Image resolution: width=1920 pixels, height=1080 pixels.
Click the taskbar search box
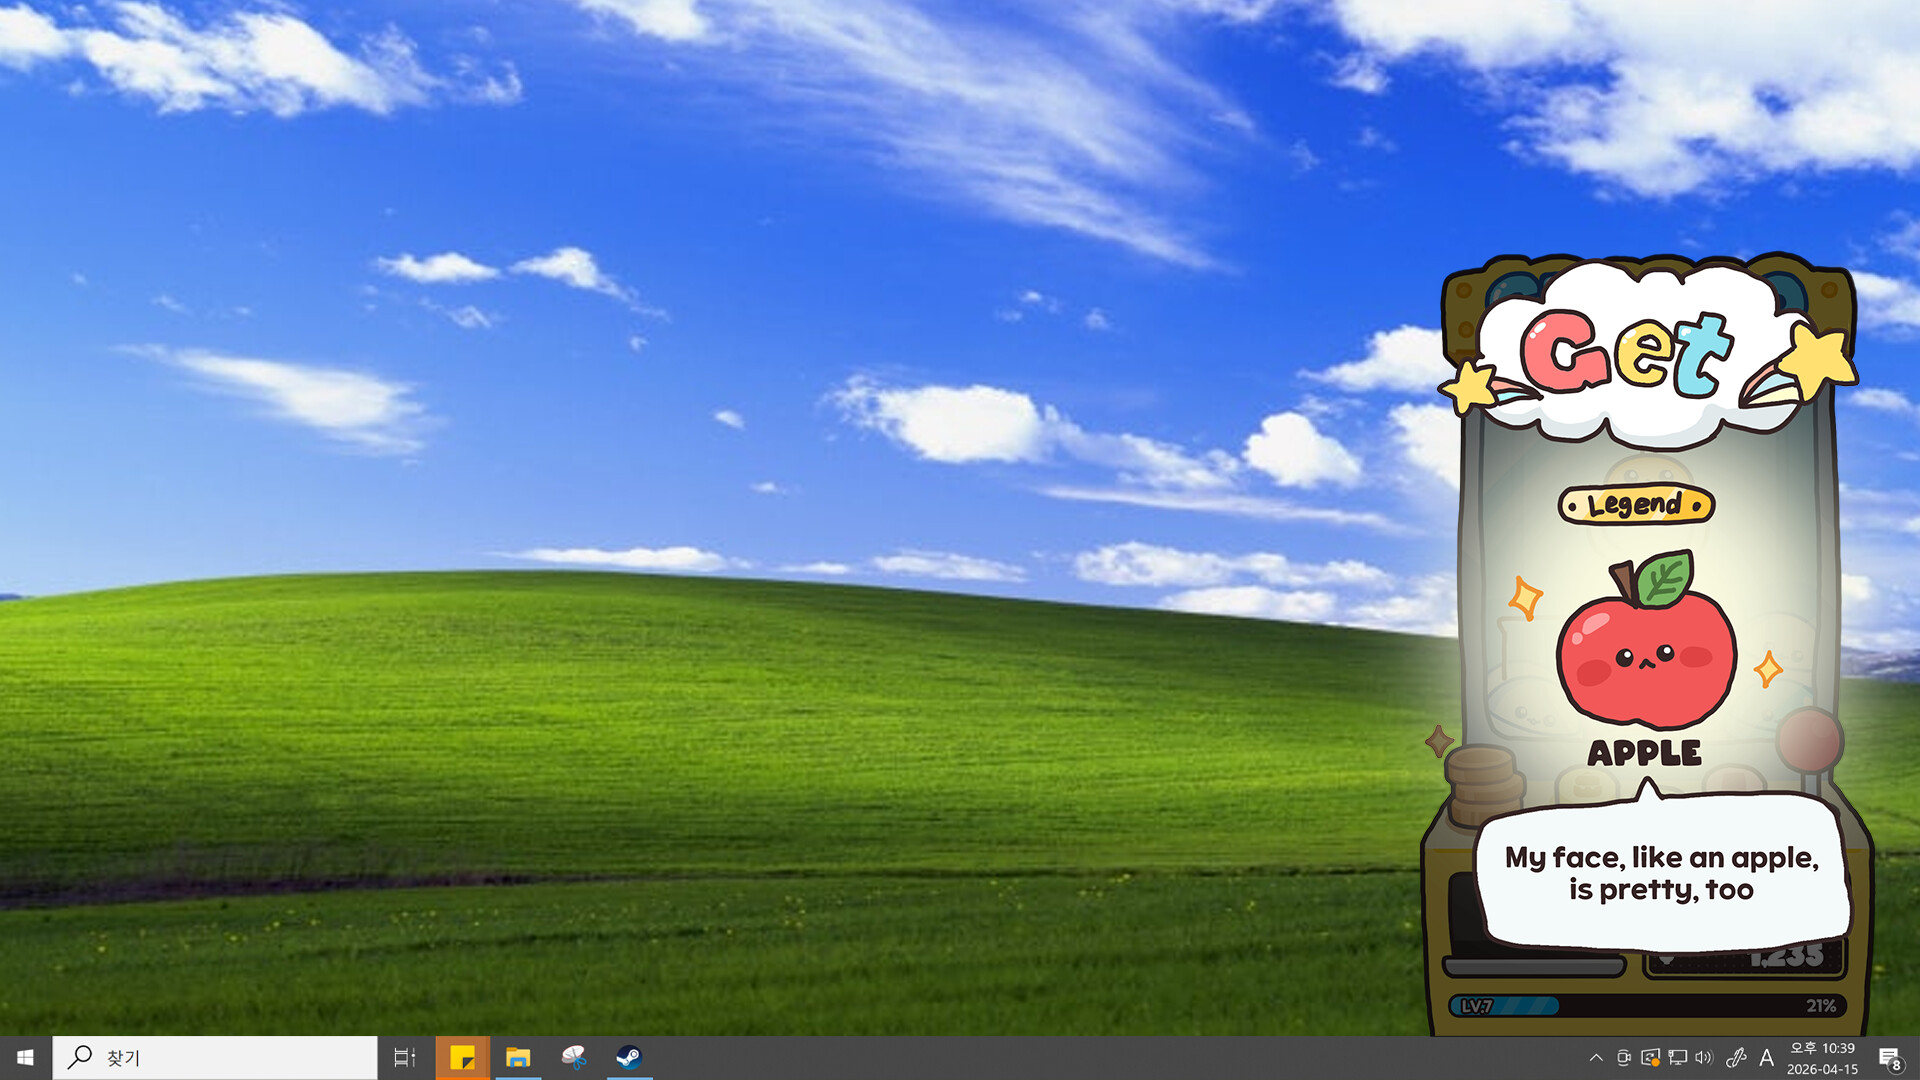(x=215, y=1057)
